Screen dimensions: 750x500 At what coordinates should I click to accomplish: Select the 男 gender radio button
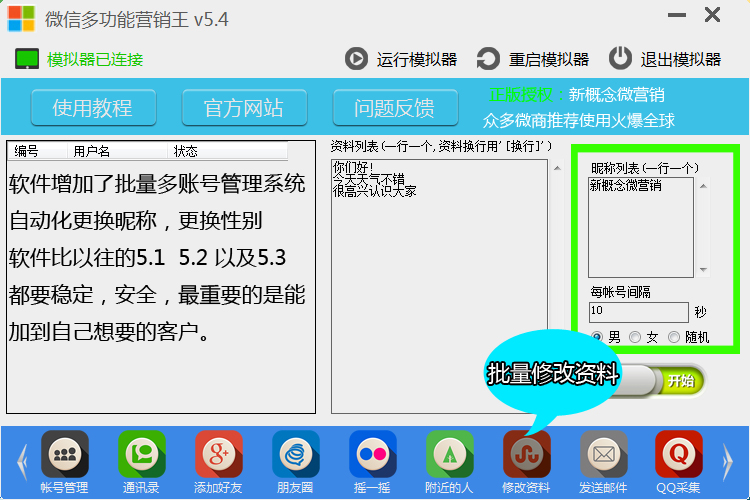598,337
